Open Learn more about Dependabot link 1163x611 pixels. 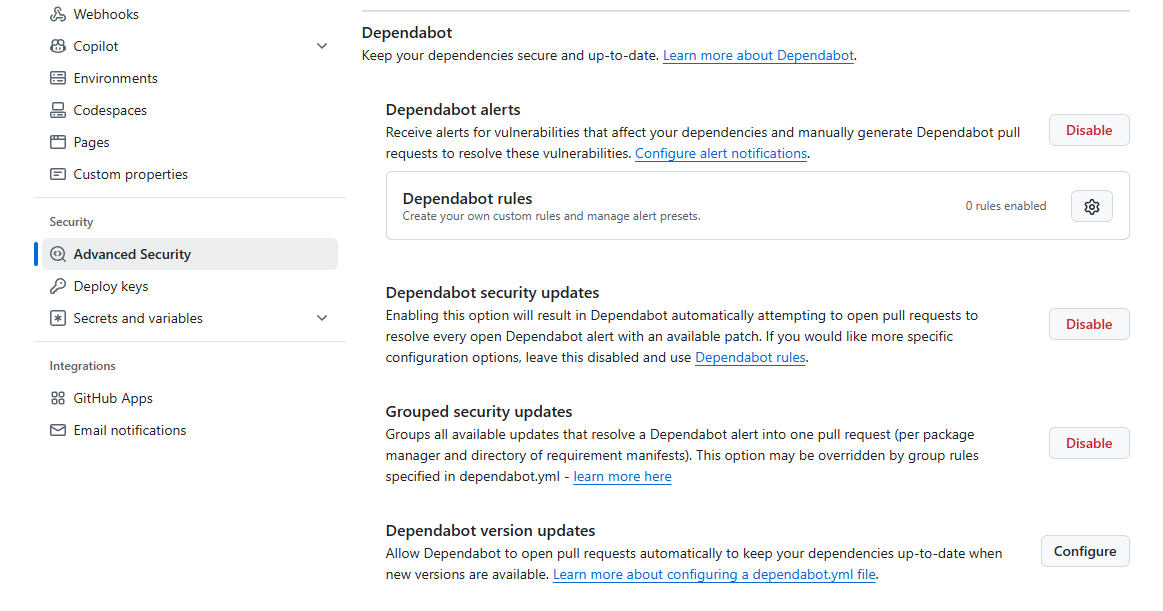point(758,55)
